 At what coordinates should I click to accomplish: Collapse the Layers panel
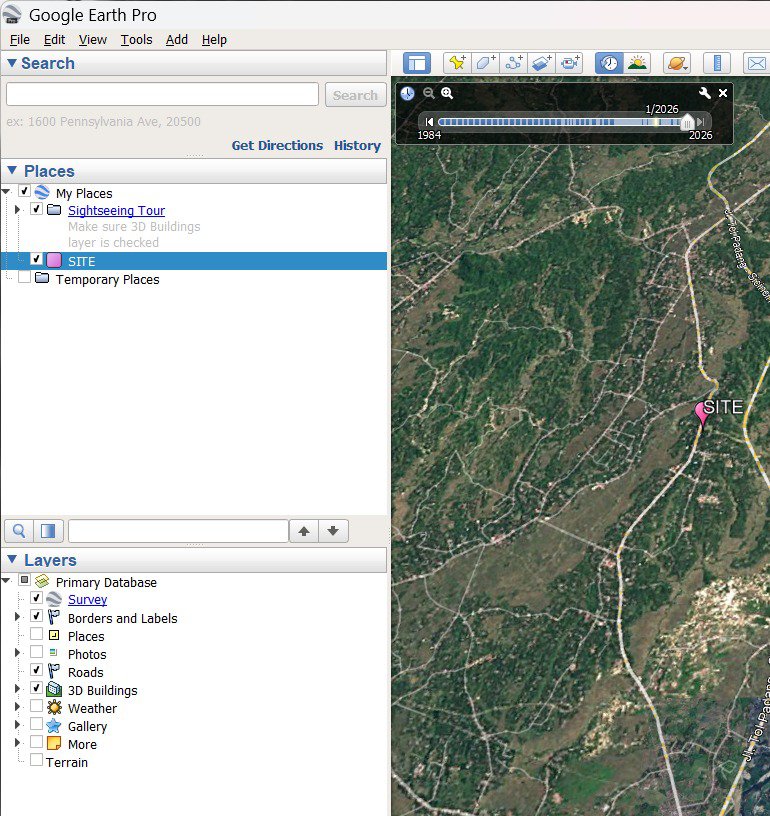coord(12,559)
